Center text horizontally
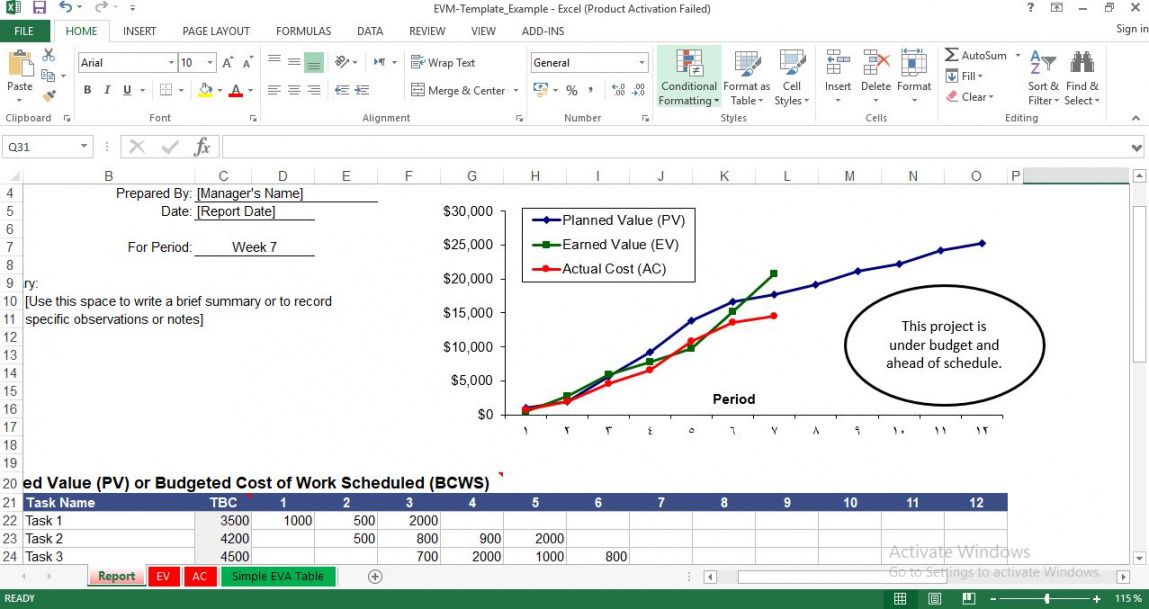Image resolution: width=1149 pixels, height=609 pixels. coord(294,90)
